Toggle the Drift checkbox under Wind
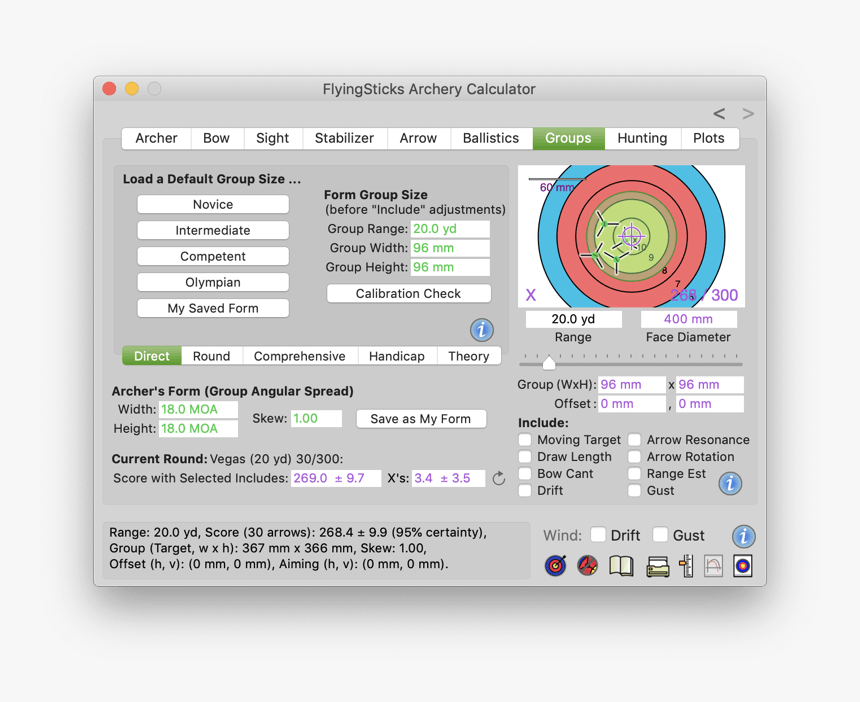 click(598, 535)
